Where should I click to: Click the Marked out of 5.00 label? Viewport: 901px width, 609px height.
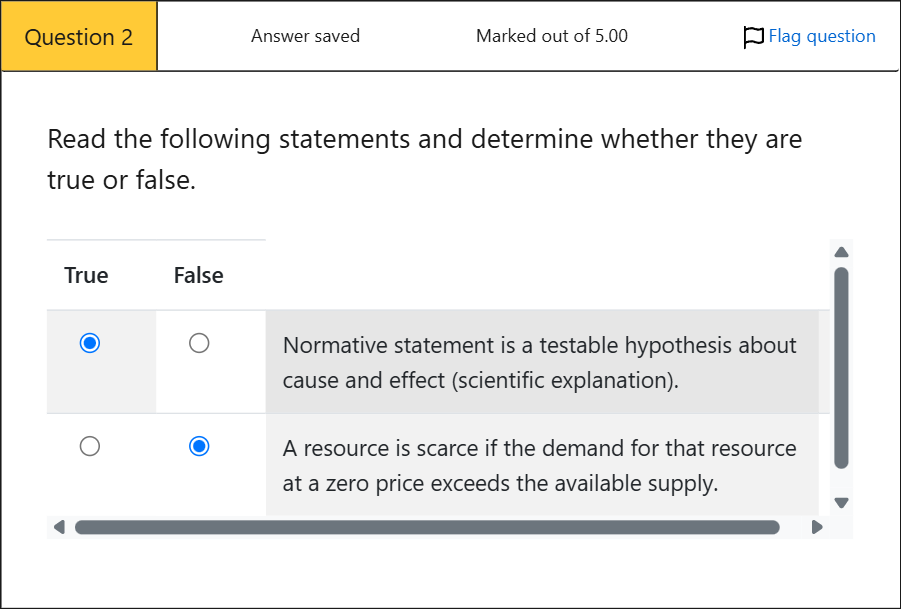tap(552, 37)
